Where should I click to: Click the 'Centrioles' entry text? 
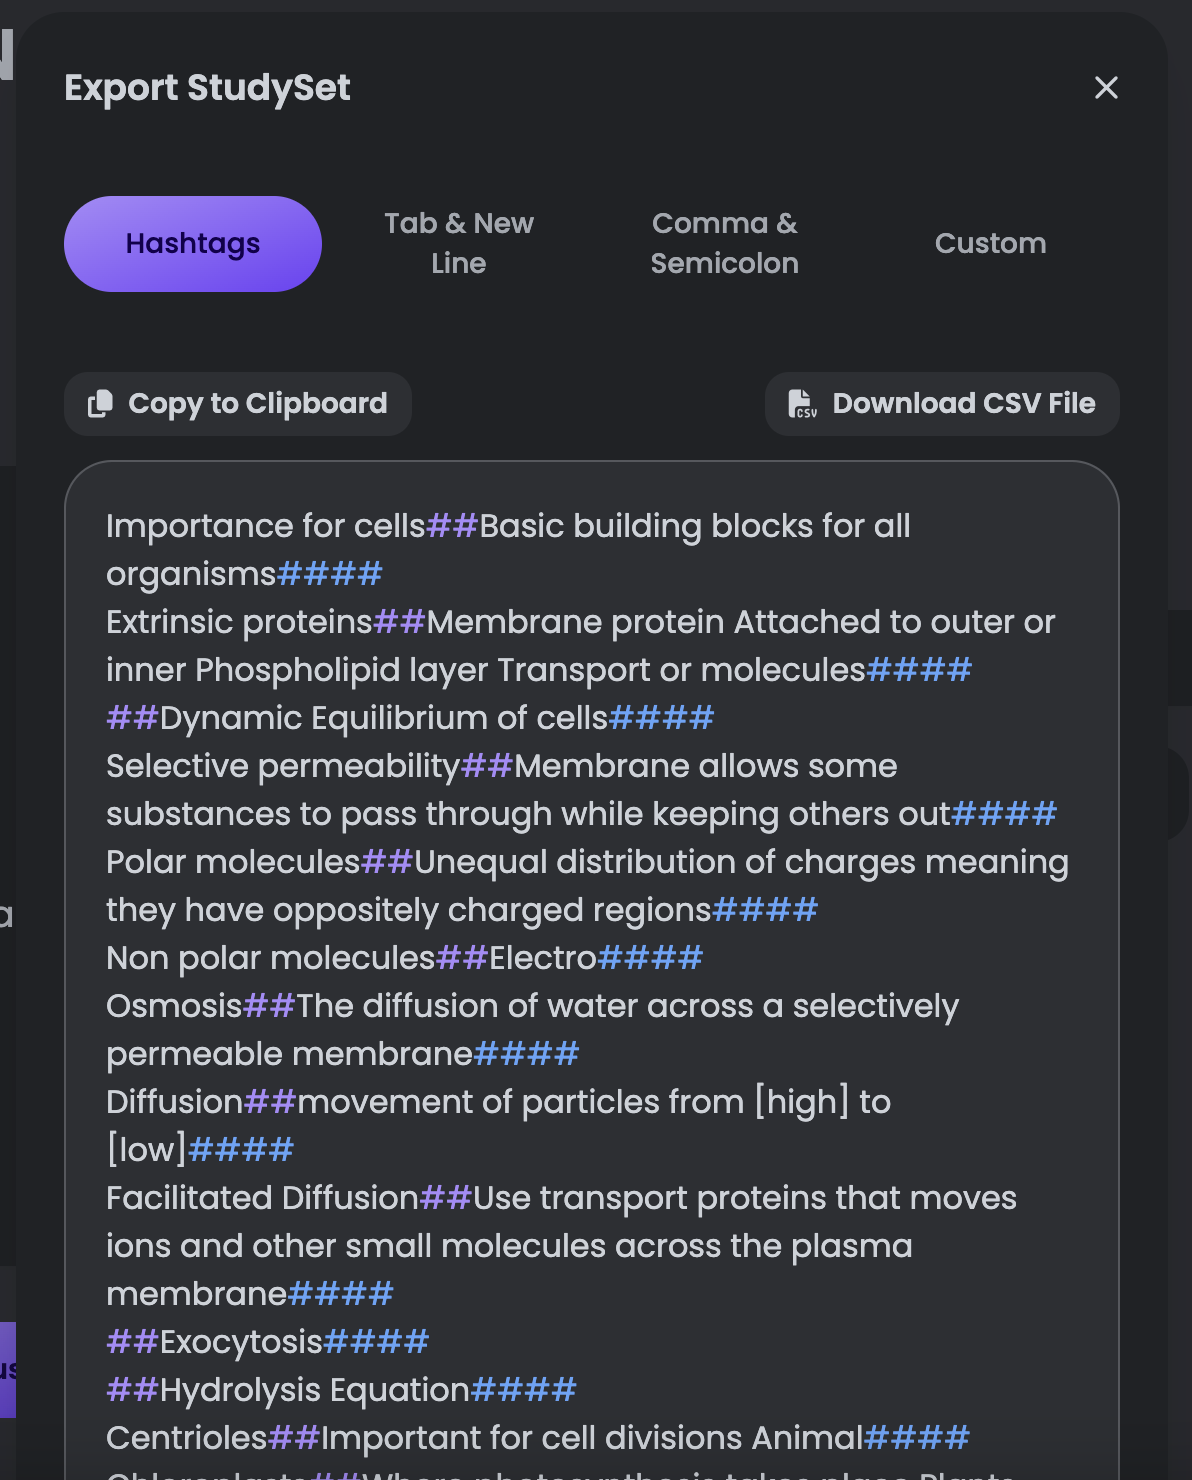[187, 1438]
